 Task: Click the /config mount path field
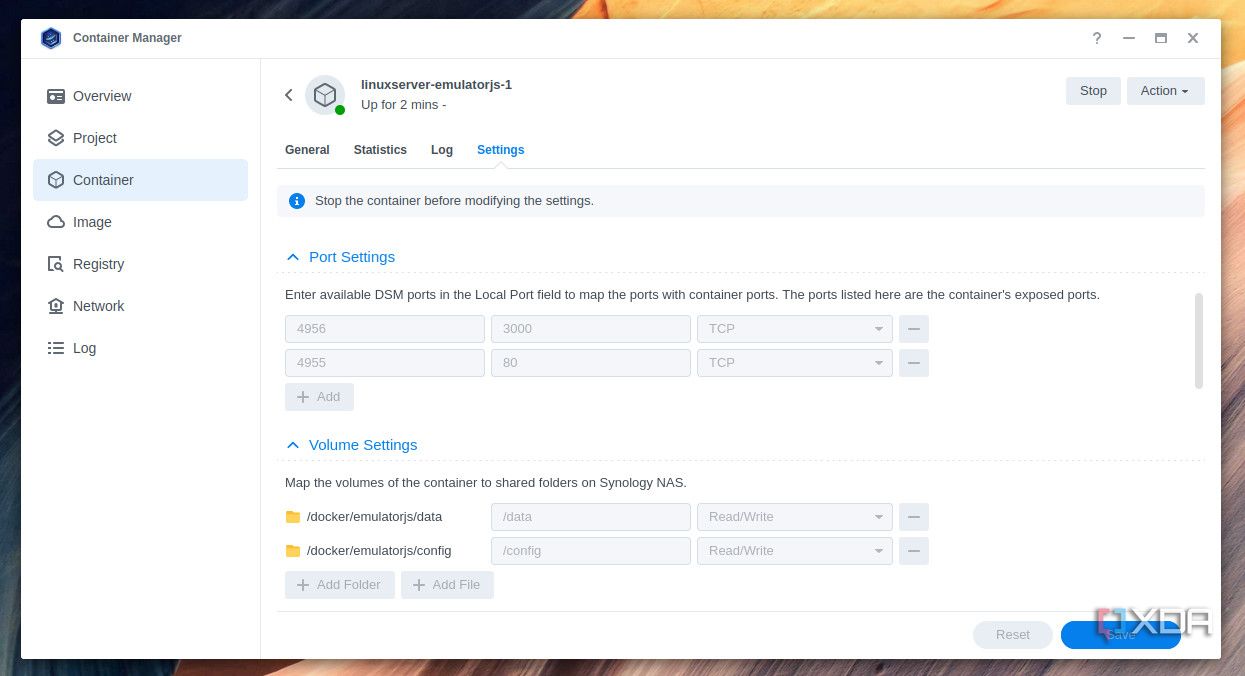[x=591, y=551]
